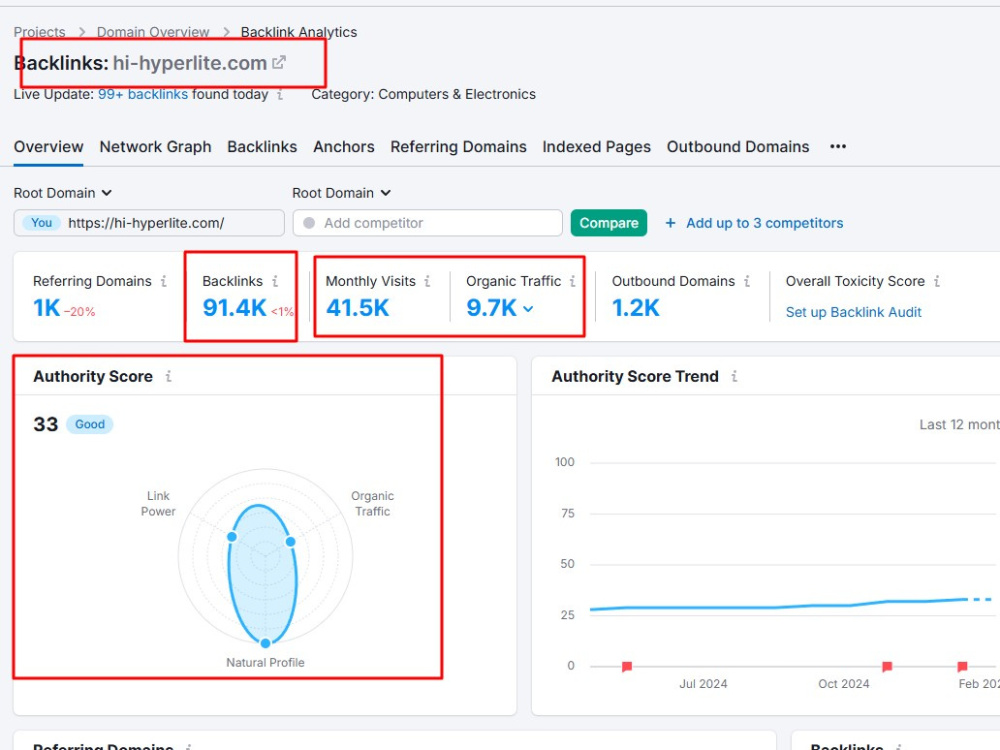1000x750 pixels.
Task: Open the Referring Domains tab
Action: point(459,147)
